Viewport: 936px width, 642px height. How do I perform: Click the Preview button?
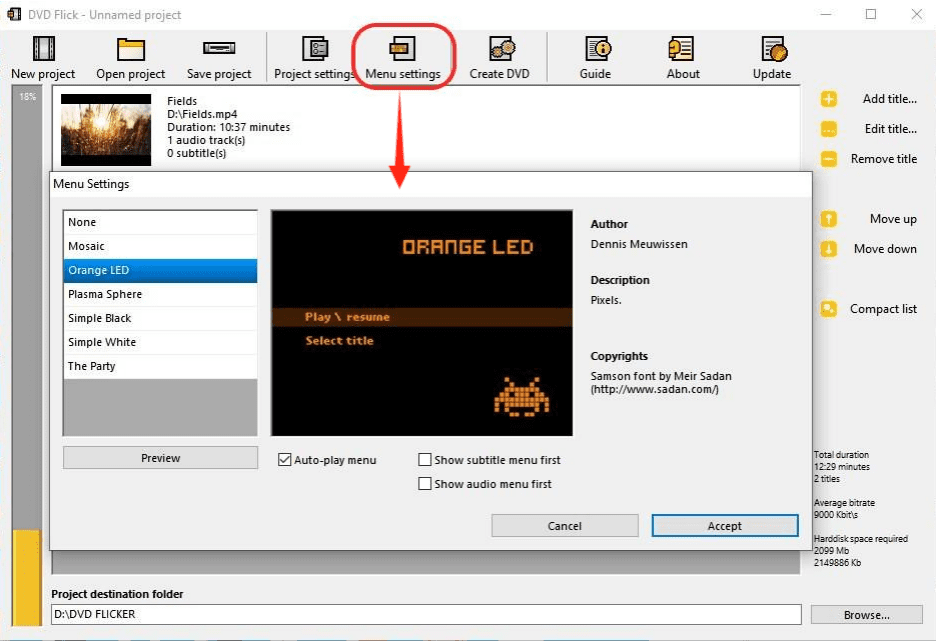[x=160, y=458]
